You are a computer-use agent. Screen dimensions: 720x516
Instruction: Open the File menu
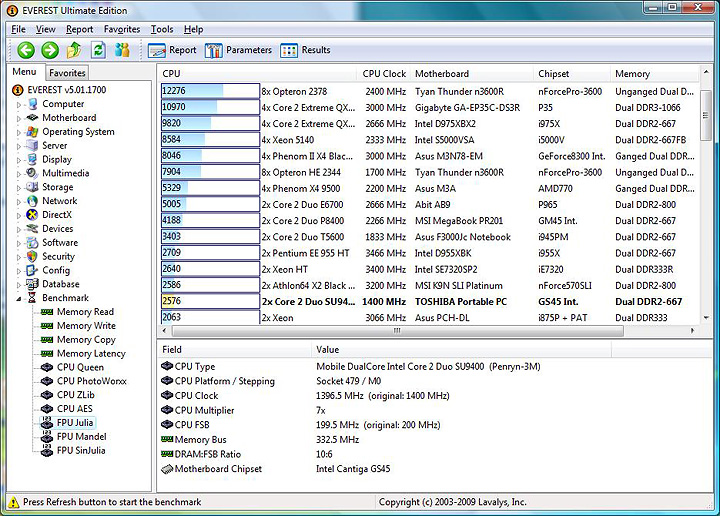[x=18, y=29]
